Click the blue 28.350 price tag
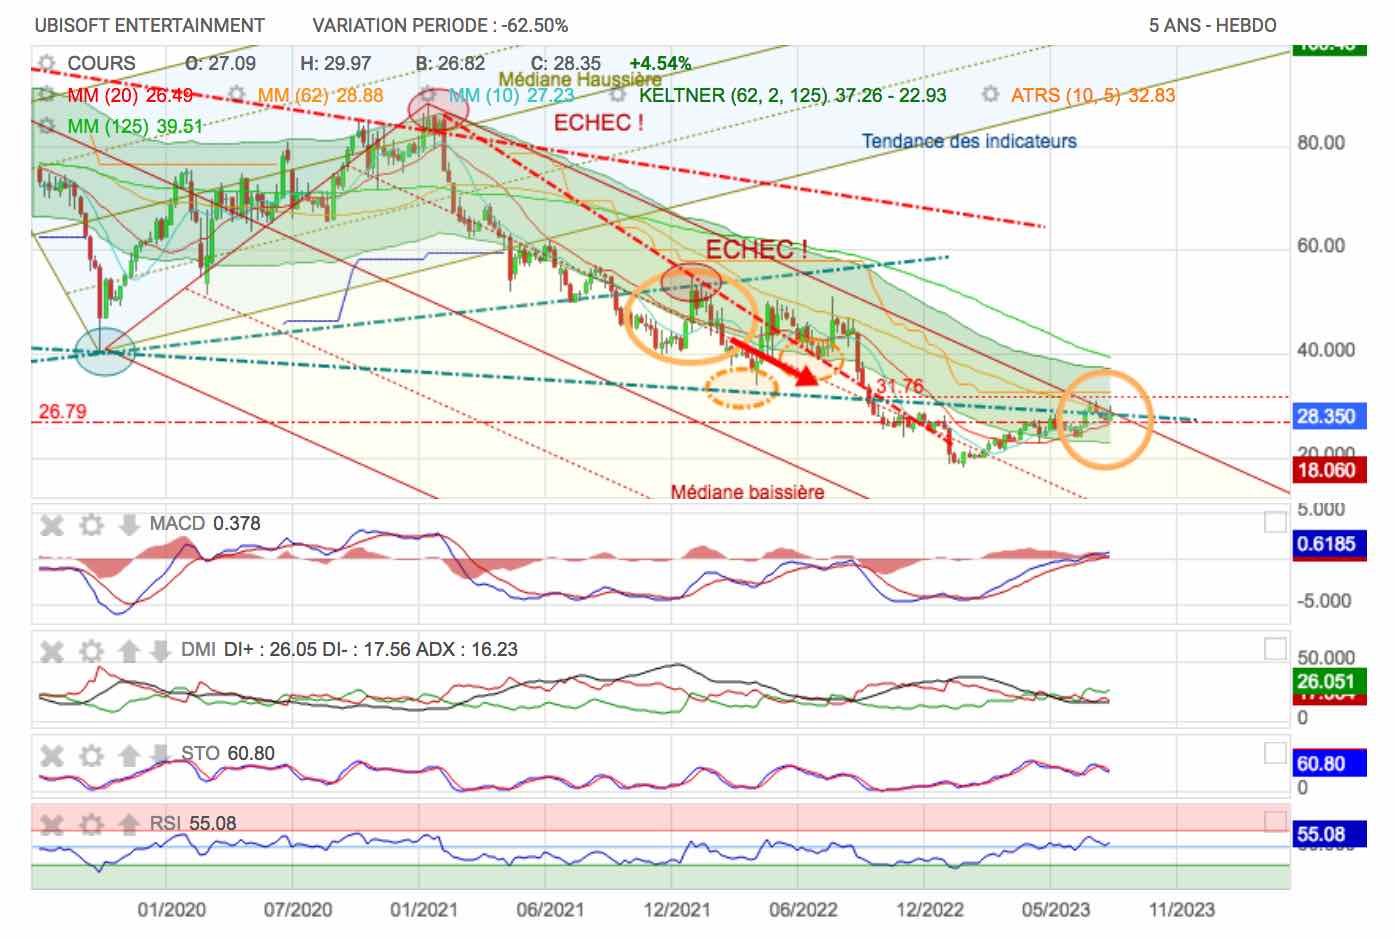The width and height of the screenshot is (1396, 940). point(1329,416)
